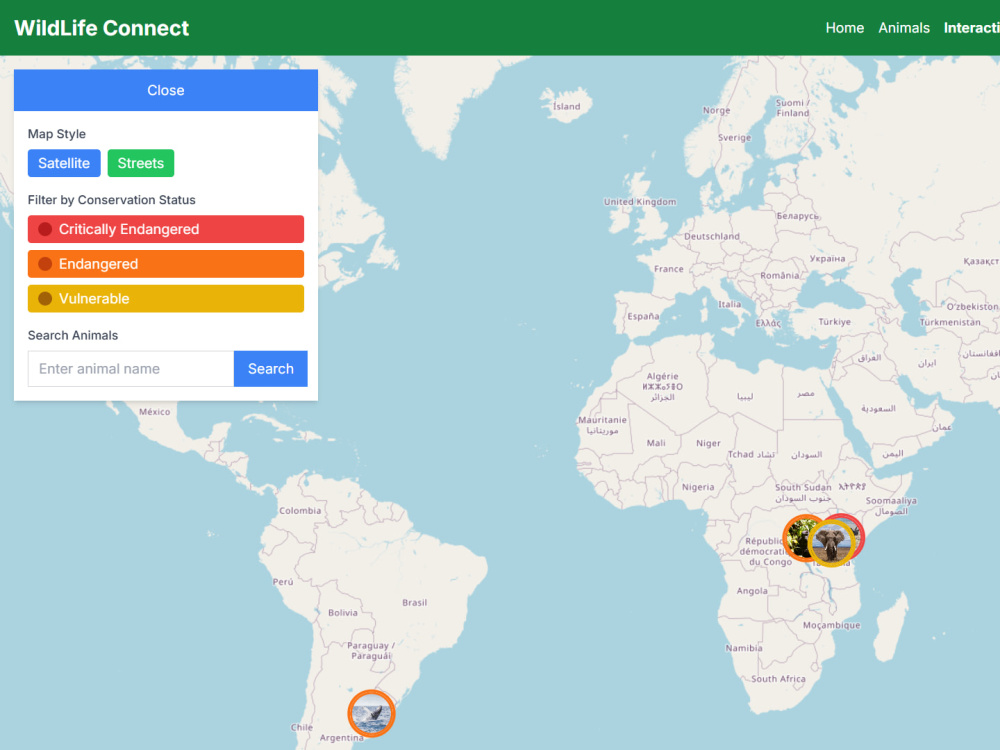Toggle the Critically Endangered filter
This screenshot has height=750, width=1000.
point(166,229)
